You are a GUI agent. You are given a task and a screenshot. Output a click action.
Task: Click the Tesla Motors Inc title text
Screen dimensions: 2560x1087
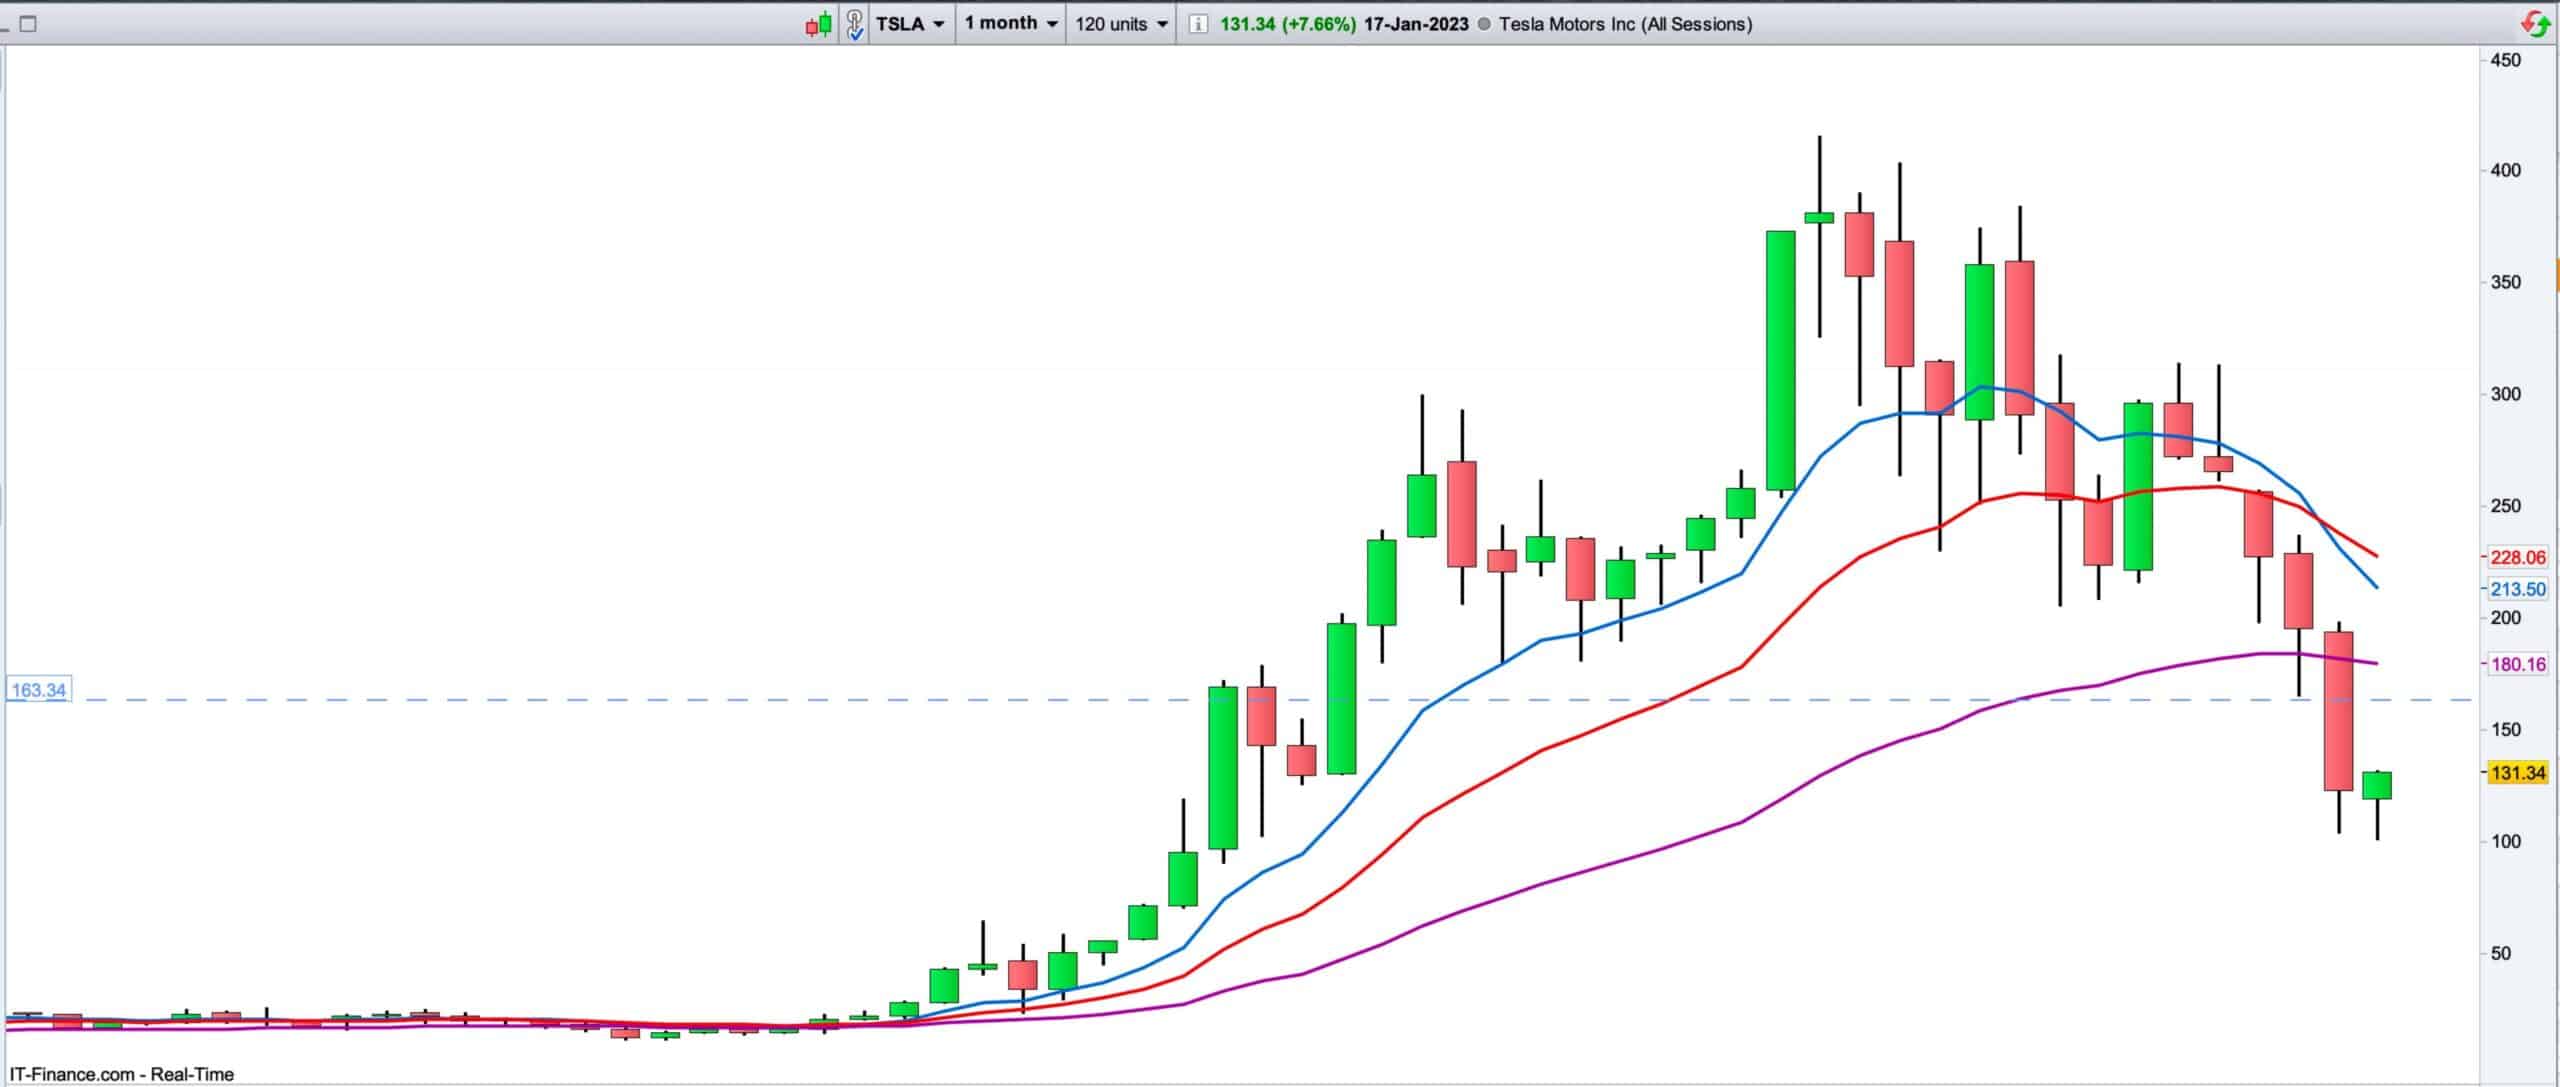(x=1625, y=24)
